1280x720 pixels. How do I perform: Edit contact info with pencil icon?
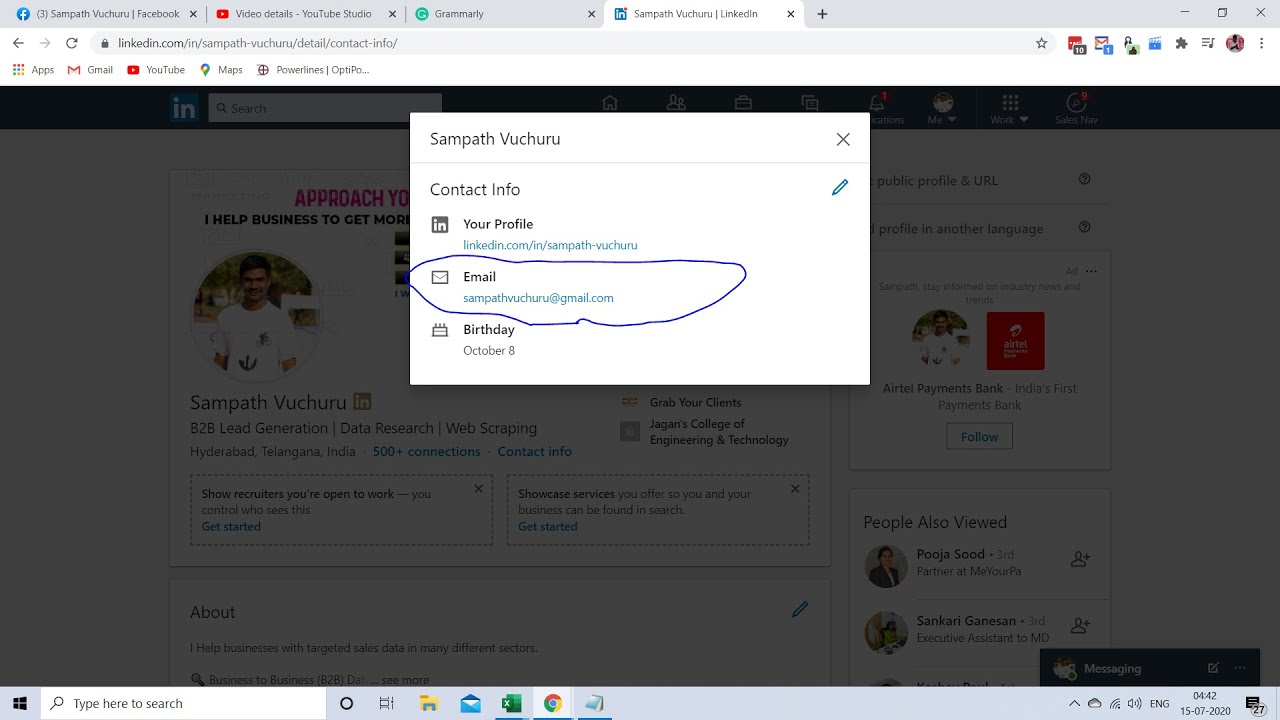click(840, 188)
